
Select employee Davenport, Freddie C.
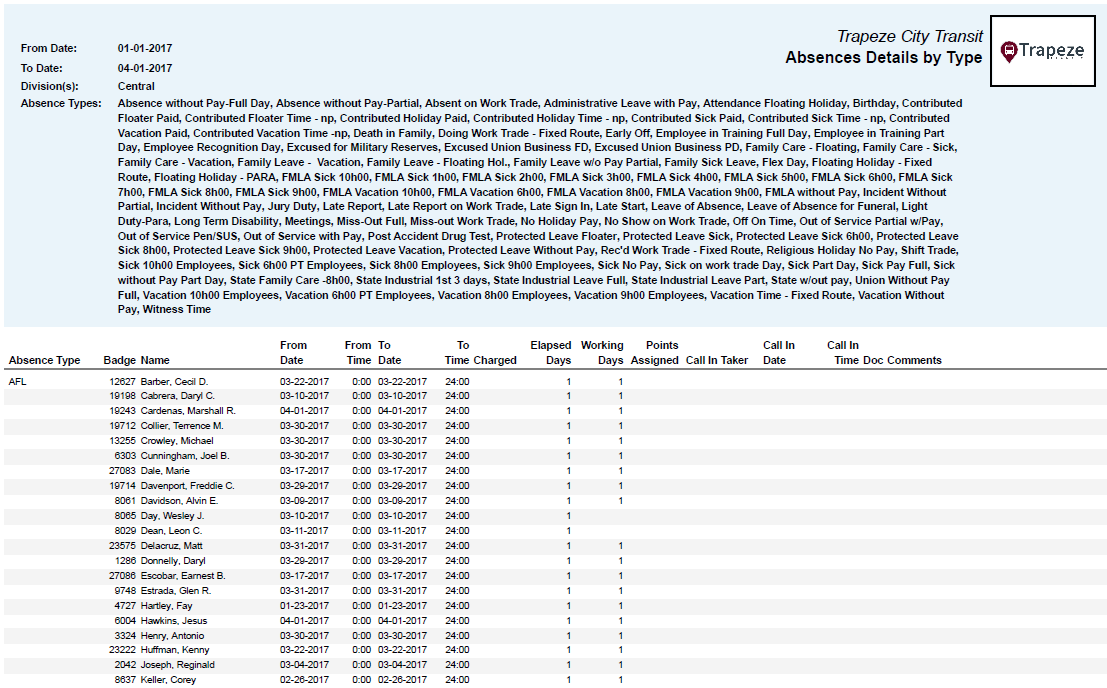(187, 486)
